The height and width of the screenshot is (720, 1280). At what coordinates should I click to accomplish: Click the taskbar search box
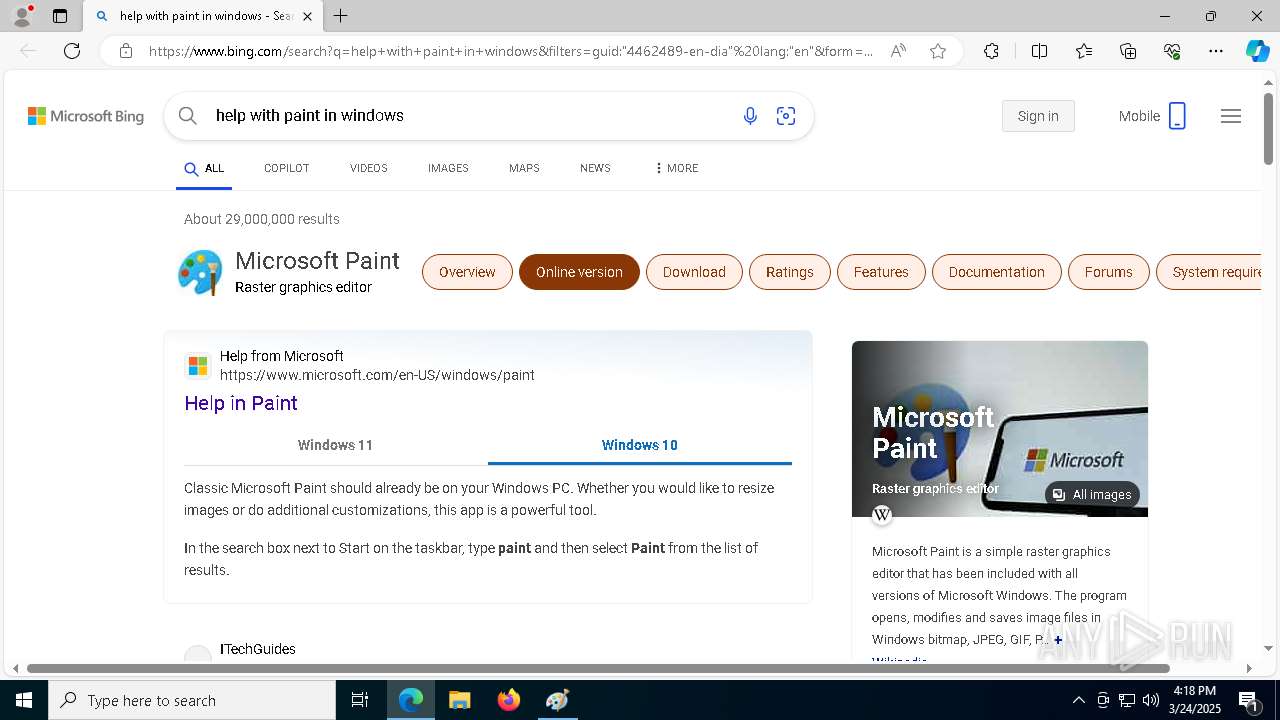pos(192,700)
